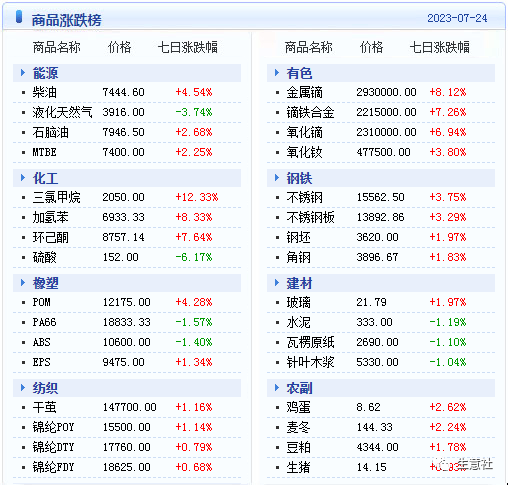Click the +12.33% change for 三氯甲烷
The height and width of the screenshot is (485, 508).
[197, 197]
